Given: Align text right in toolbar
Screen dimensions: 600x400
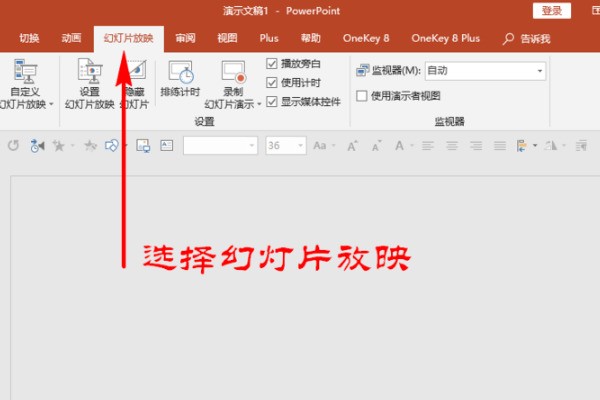Looking at the screenshot, I should pos(476,145).
